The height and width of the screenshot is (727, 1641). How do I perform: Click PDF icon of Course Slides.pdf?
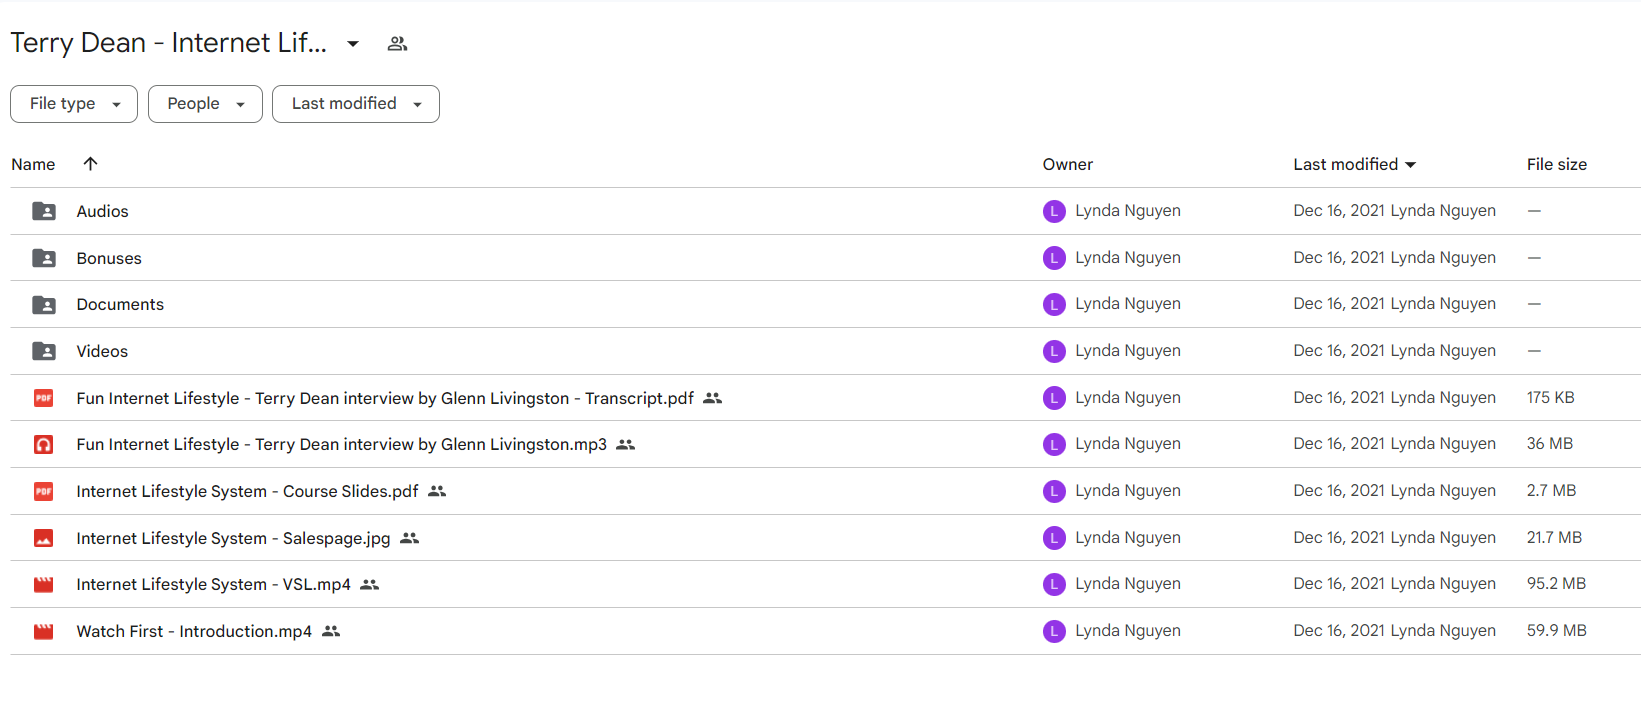(44, 491)
